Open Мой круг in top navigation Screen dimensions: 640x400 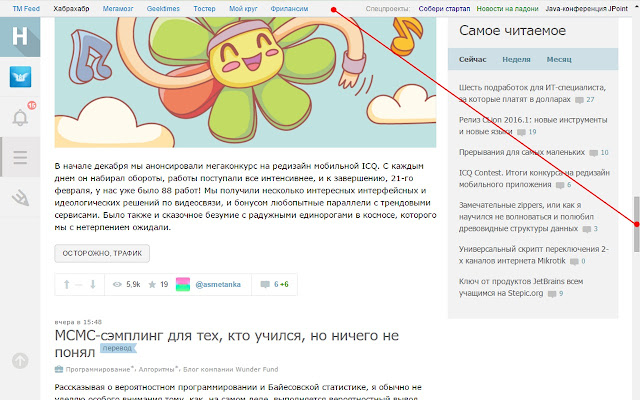(243, 9)
